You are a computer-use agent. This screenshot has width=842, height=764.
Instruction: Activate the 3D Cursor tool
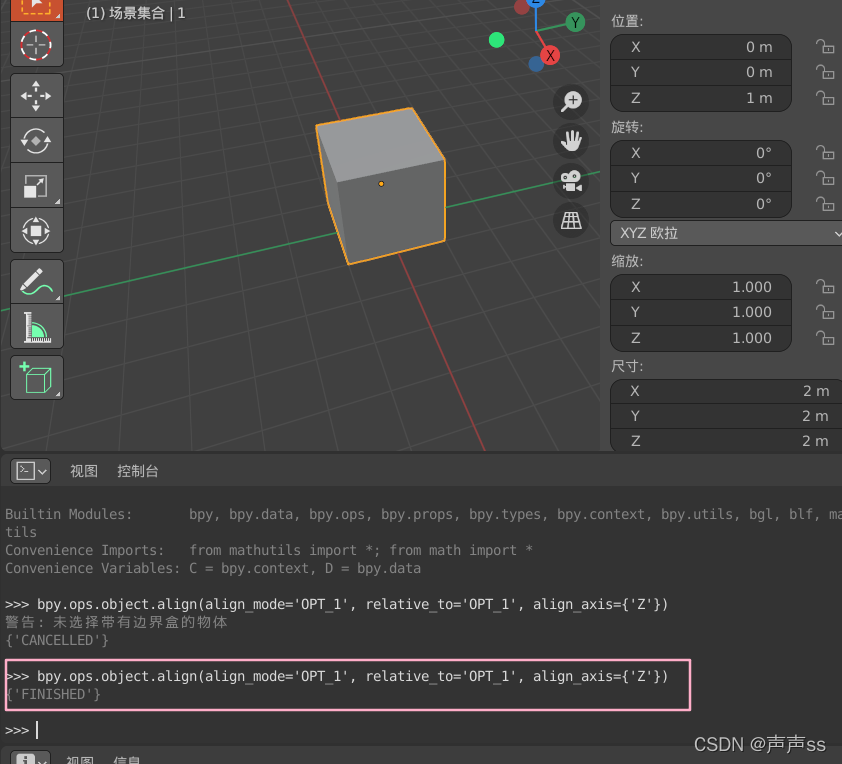coord(37,45)
